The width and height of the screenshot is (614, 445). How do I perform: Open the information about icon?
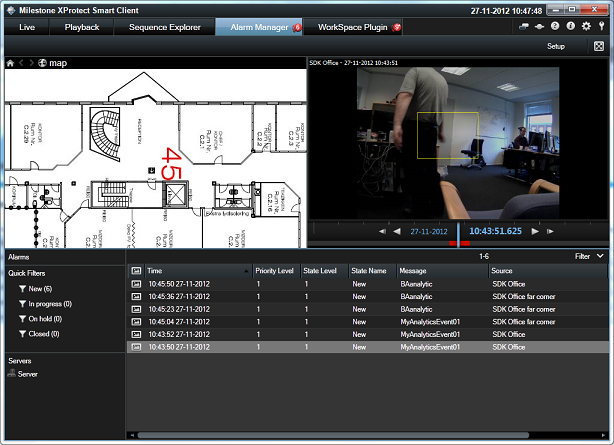coord(571,26)
